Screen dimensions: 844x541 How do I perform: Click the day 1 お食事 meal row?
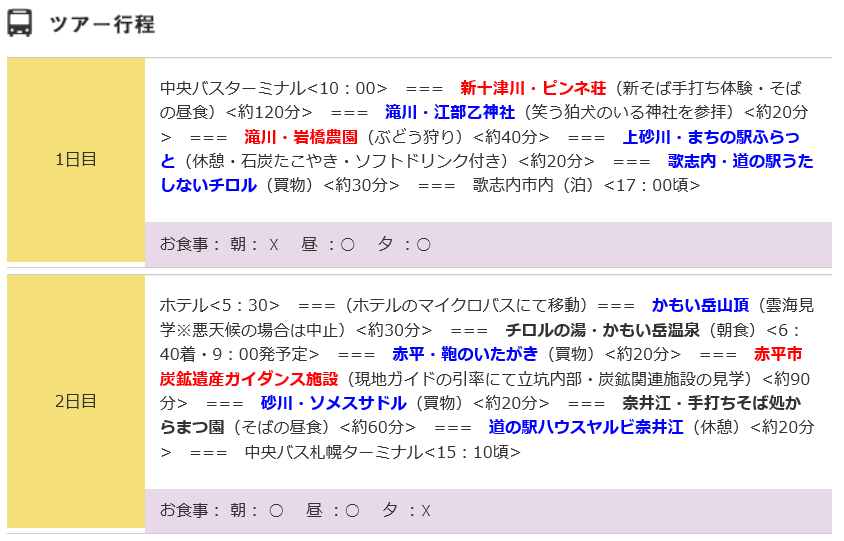click(488, 244)
